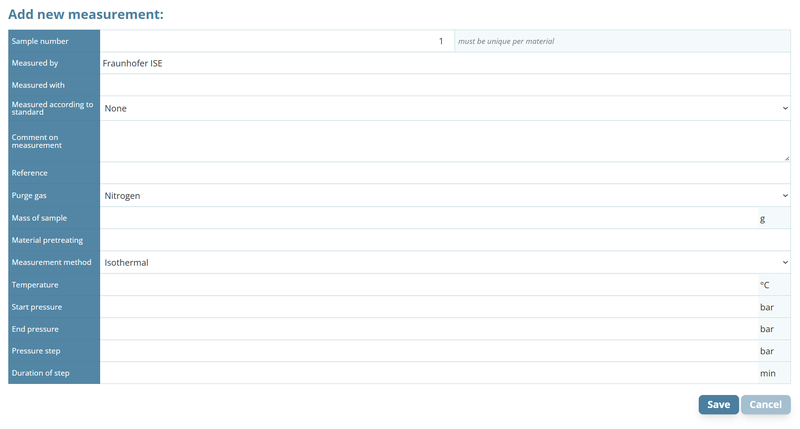
Task: Click the Measured by text field
Action: pyautogui.click(x=444, y=63)
